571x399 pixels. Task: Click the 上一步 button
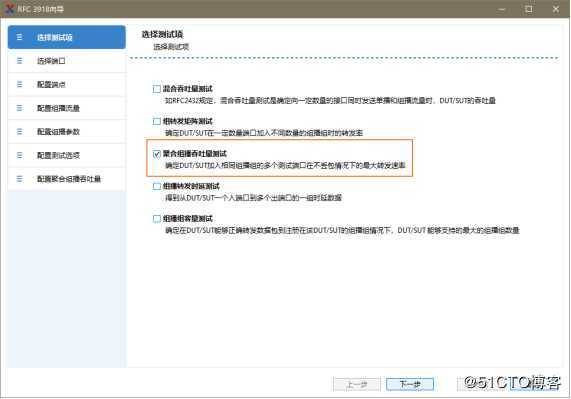tap(357, 384)
